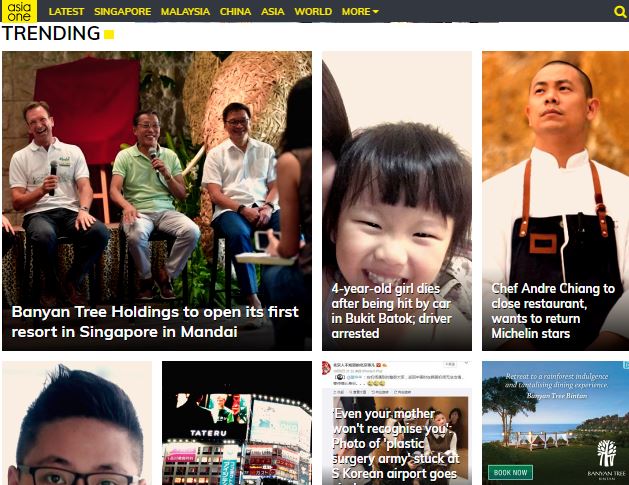Open the TATERU night cityscape thumbnail
Viewport: 629px width, 485px height.
point(237,423)
